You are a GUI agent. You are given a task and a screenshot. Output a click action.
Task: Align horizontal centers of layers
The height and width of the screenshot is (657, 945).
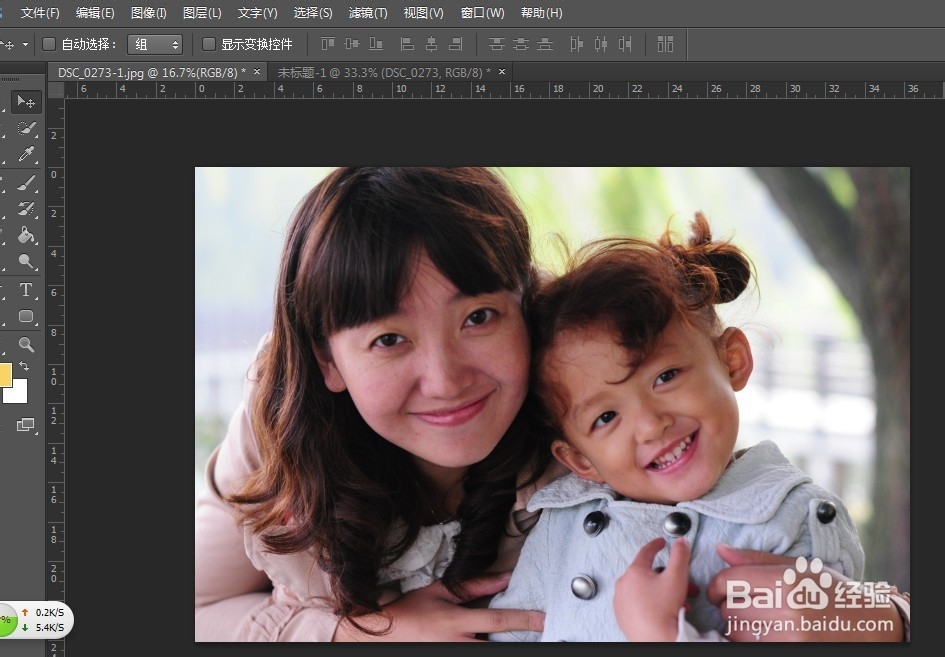432,44
